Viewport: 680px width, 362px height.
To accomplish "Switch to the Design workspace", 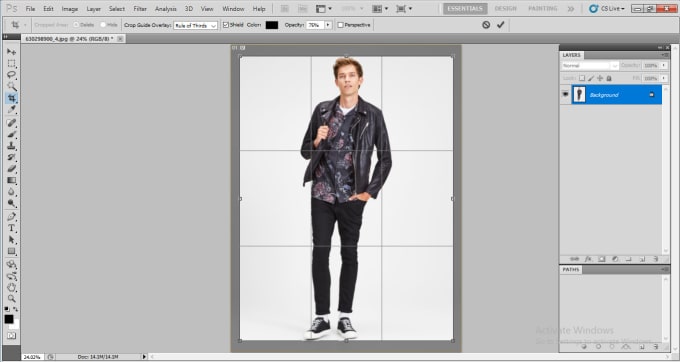I will click(506, 9).
